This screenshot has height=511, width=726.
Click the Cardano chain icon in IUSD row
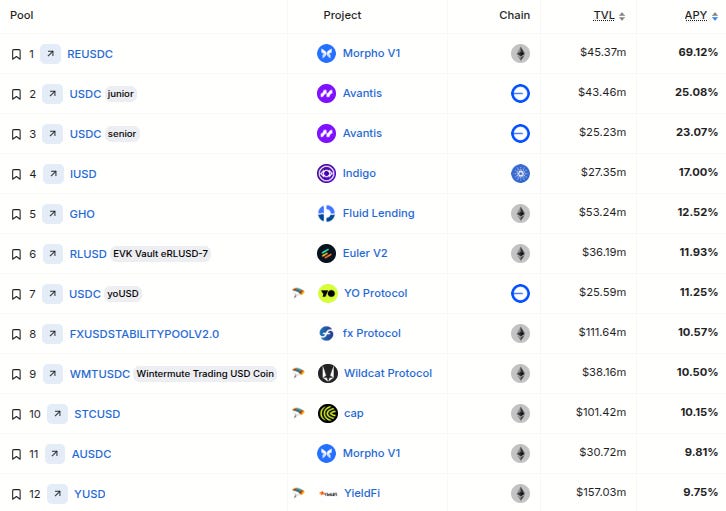tap(520, 174)
